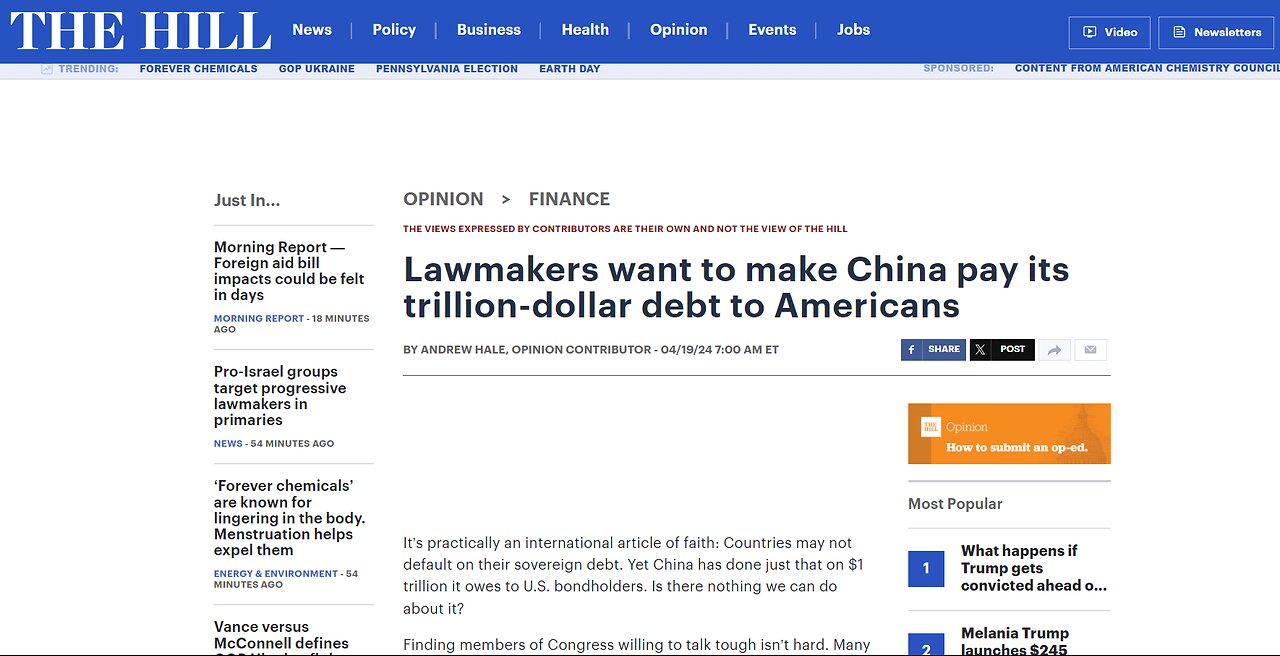1280x656 pixels.
Task: Click the article headline about China debt
Action: pos(736,287)
